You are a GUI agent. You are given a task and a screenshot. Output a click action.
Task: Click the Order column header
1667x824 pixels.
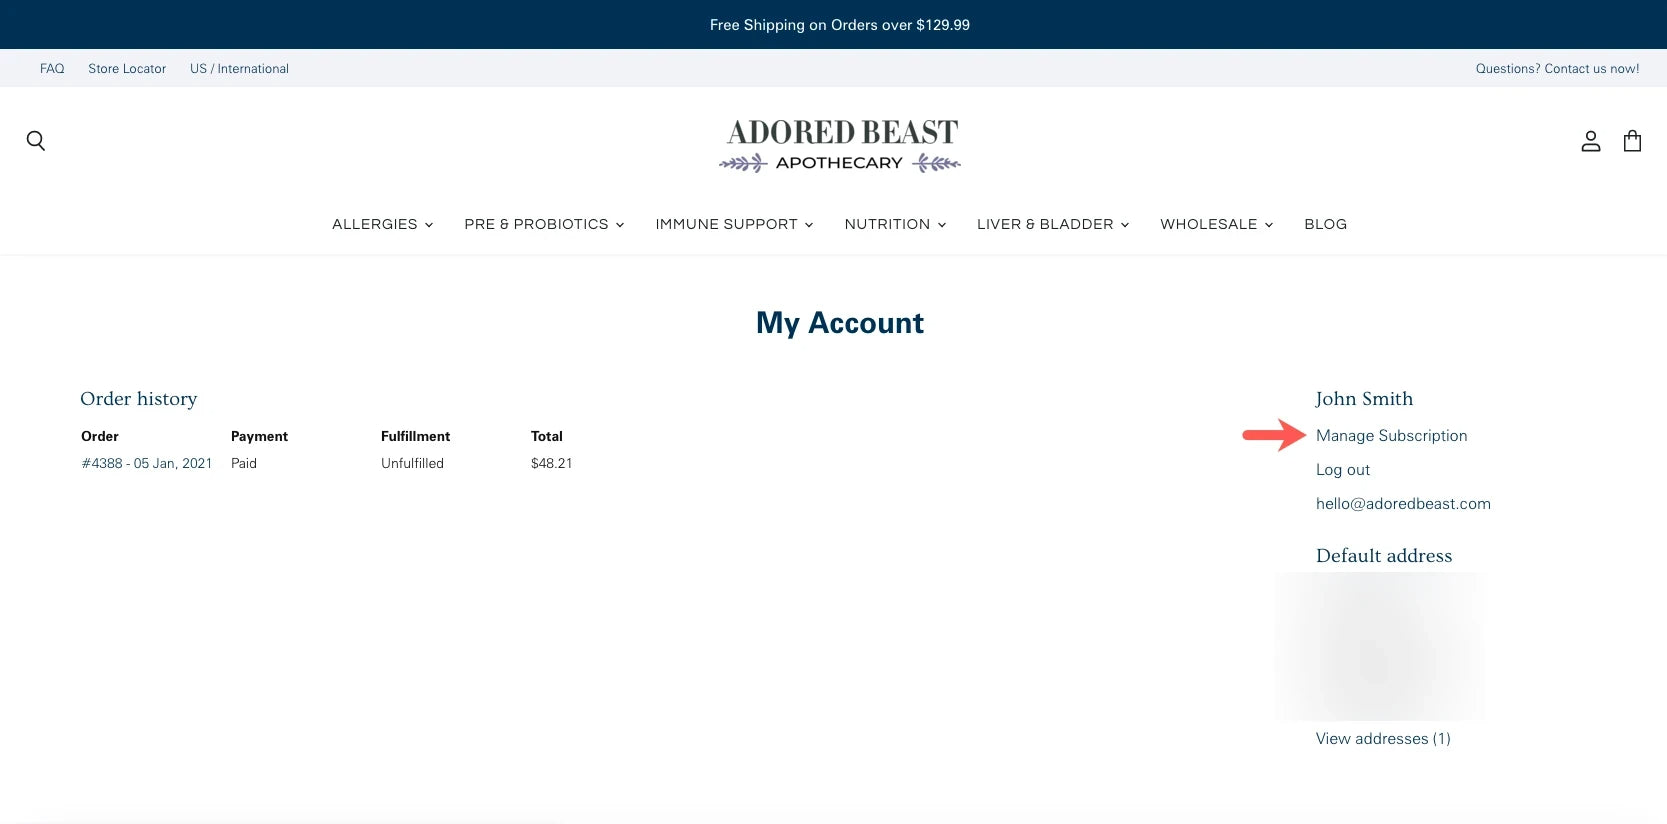coord(100,436)
